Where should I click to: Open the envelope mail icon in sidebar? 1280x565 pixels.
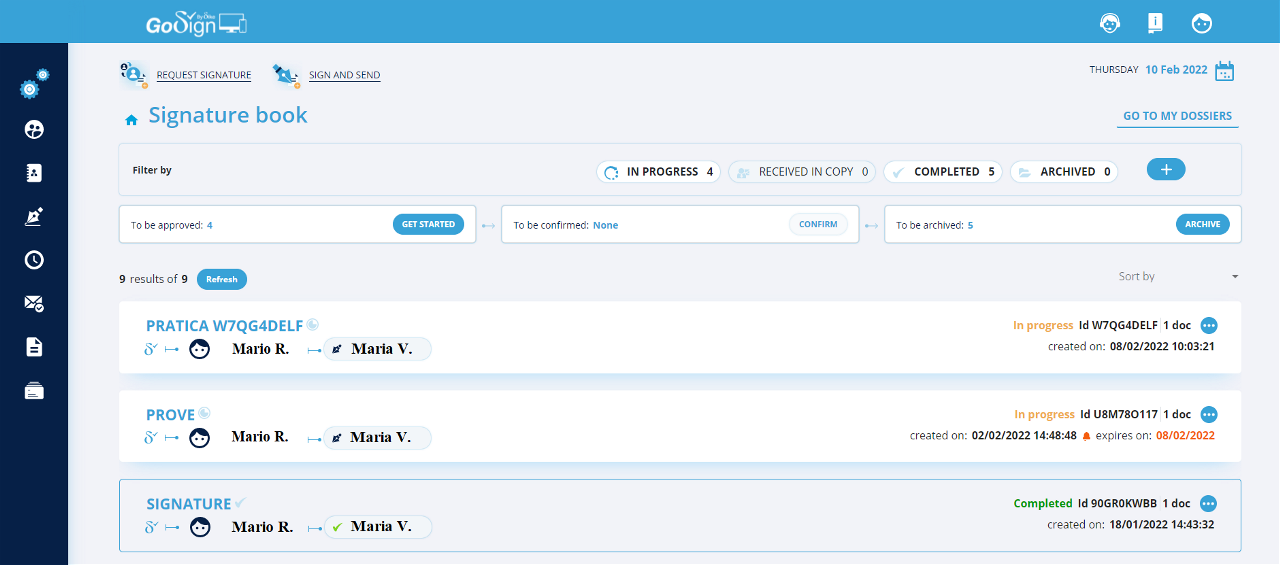[x=34, y=303]
